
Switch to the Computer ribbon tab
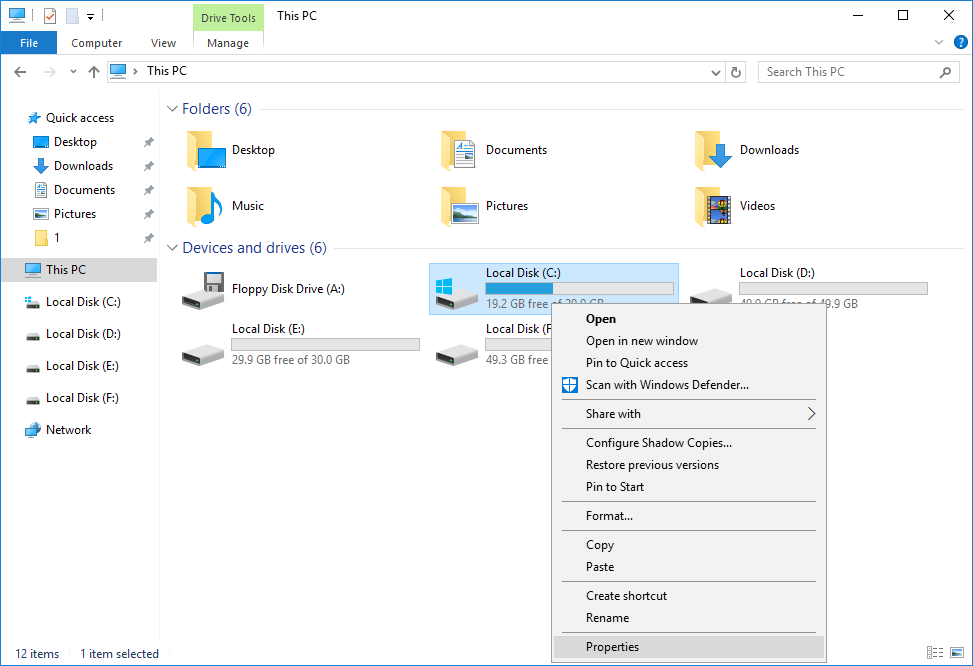(96, 43)
